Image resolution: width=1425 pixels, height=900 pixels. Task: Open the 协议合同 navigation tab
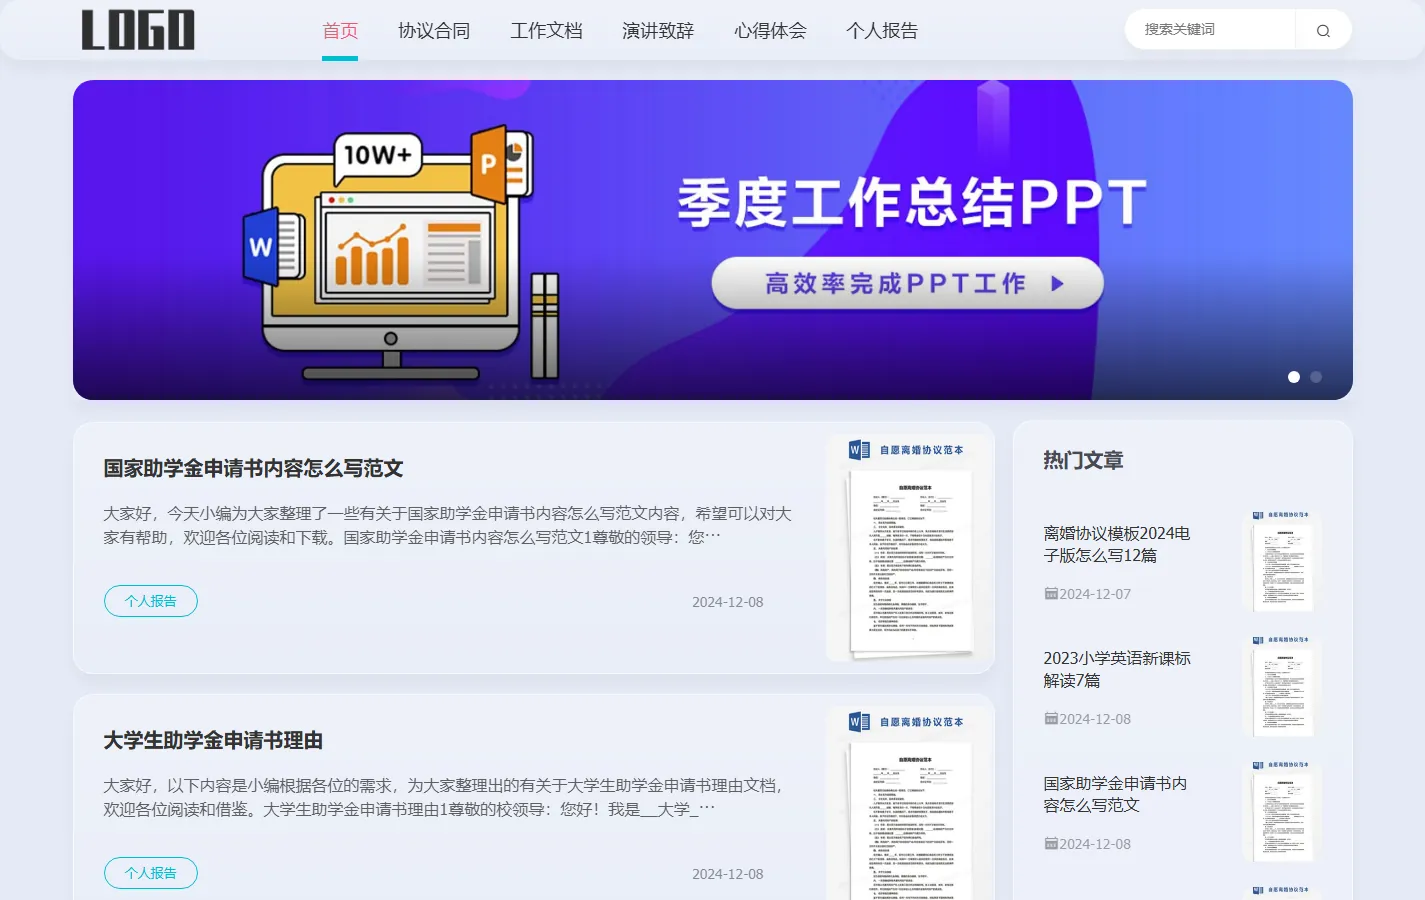tap(434, 30)
